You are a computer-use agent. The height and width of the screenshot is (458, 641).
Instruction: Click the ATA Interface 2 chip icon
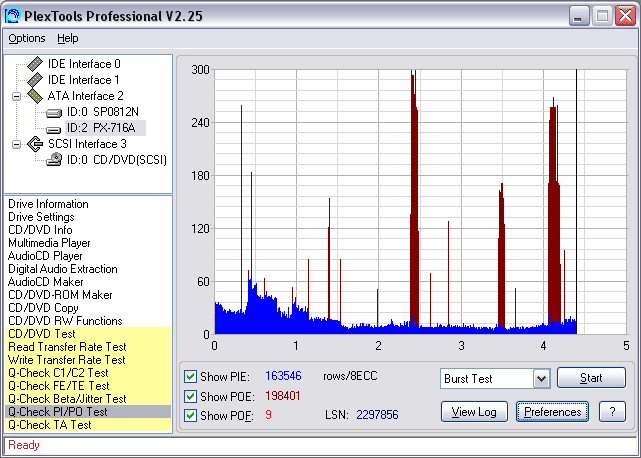(x=35, y=96)
